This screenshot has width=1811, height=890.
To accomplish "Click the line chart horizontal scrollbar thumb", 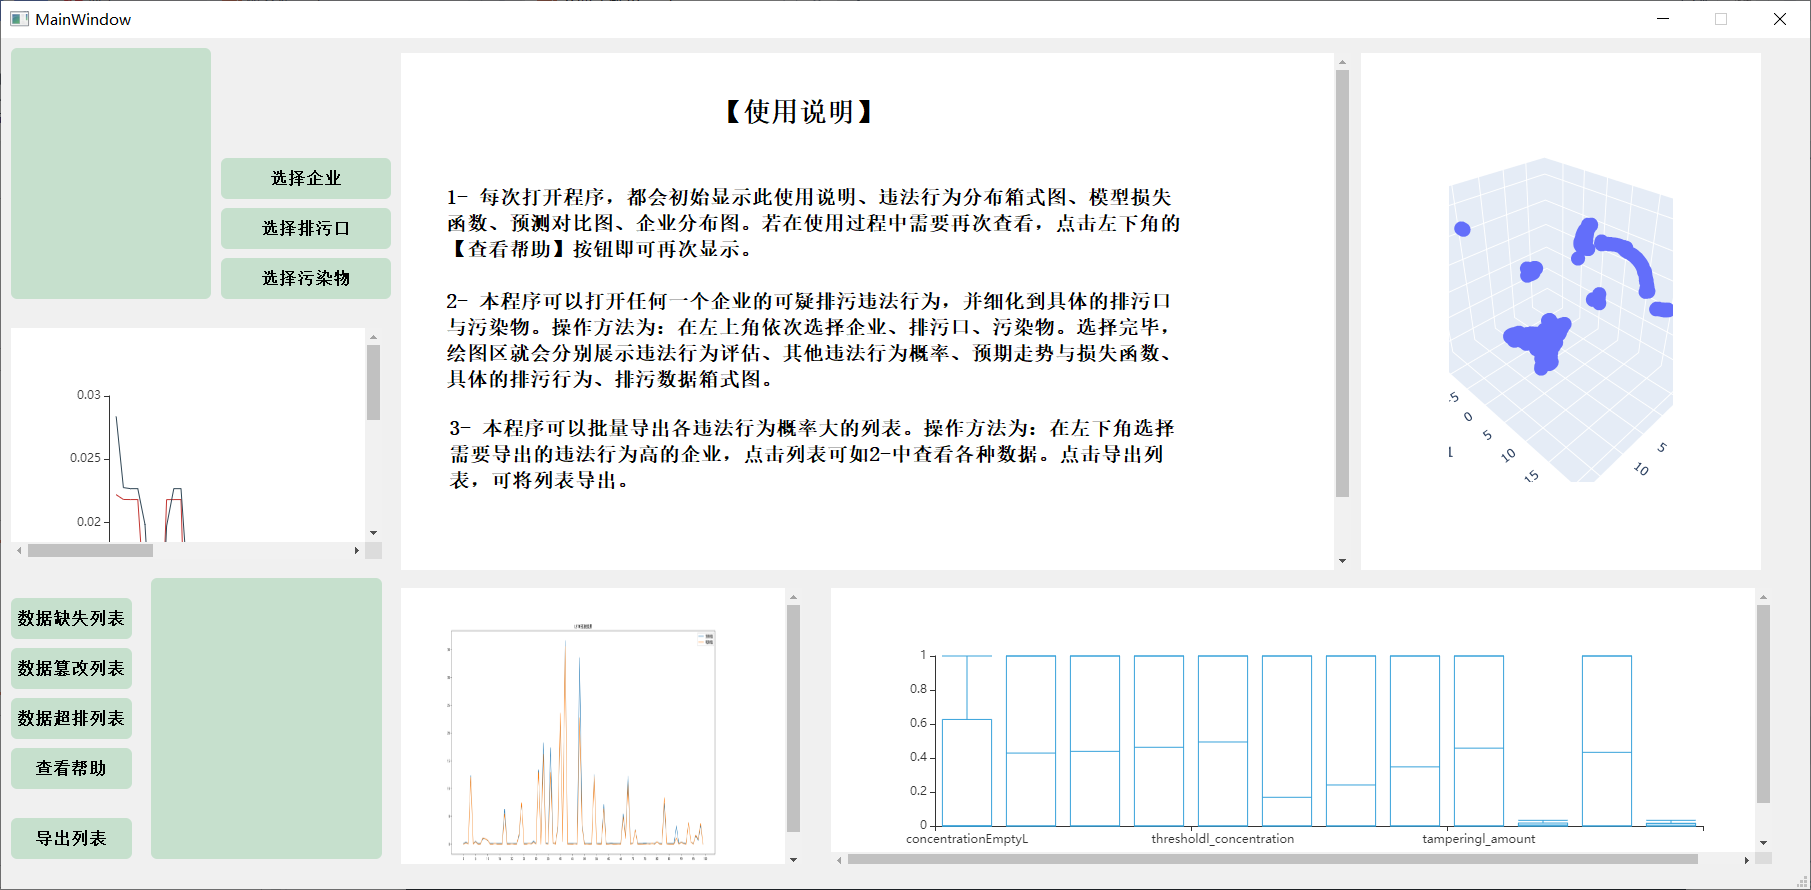I will 90,550.
